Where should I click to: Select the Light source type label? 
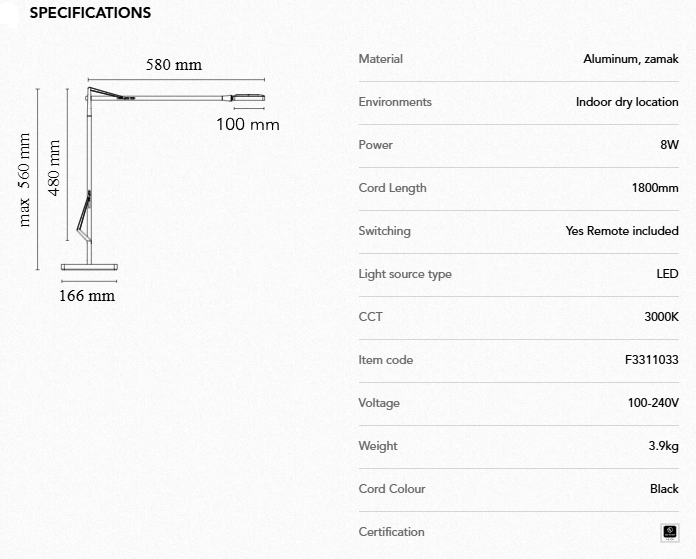(x=405, y=274)
